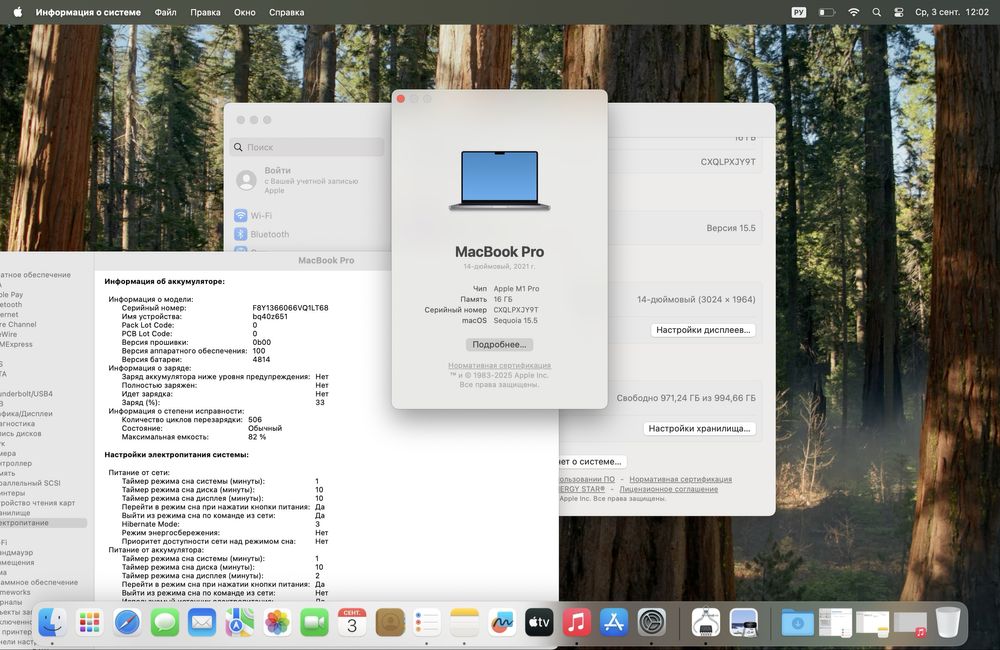Open the Справка menu
The height and width of the screenshot is (650, 1000).
point(286,12)
